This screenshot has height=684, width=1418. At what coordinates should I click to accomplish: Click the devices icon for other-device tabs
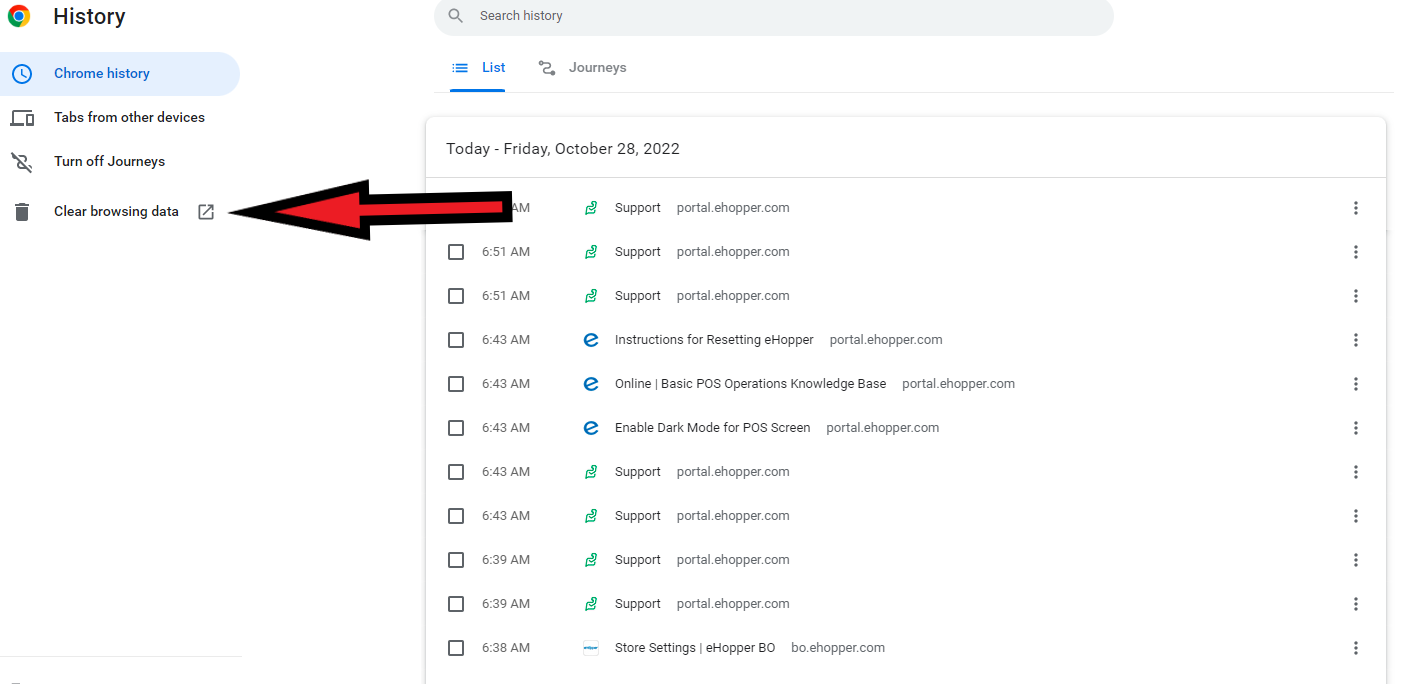pyautogui.click(x=21, y=118)
